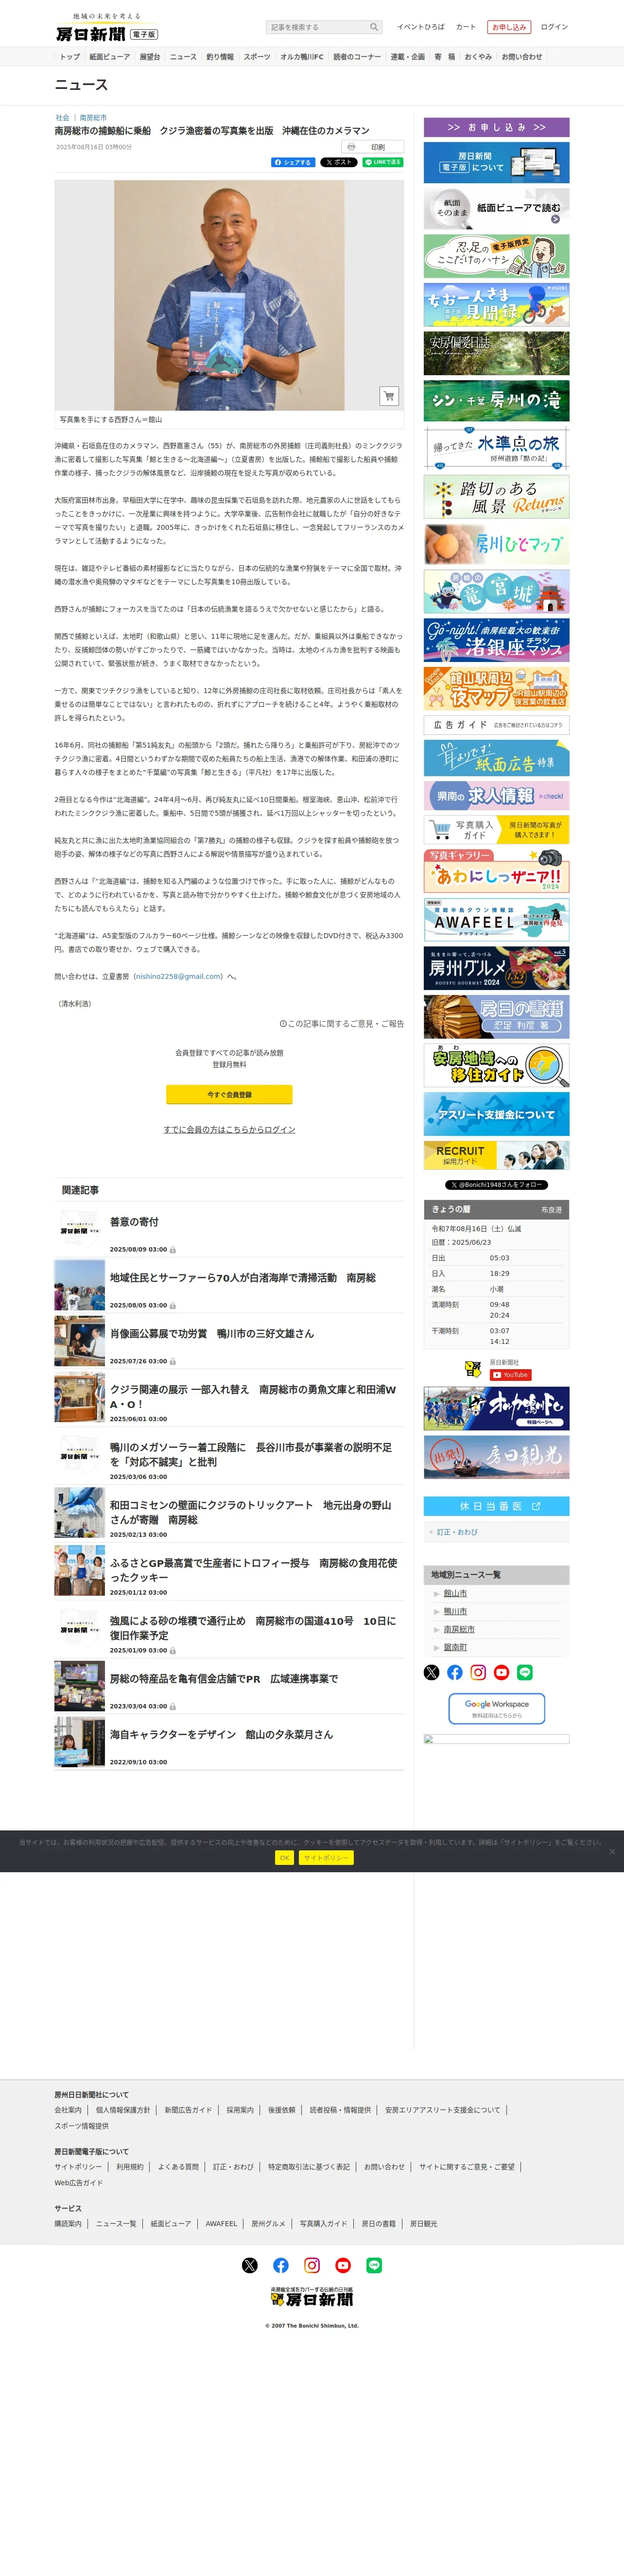Open the 房州ひでマップ sidebar banner
624x2576 pixels.
point(497,544)
